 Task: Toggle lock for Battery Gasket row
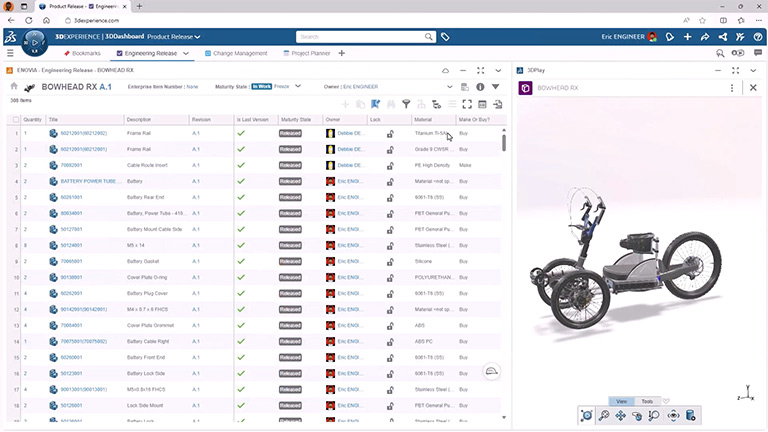(x=390, y=262)
